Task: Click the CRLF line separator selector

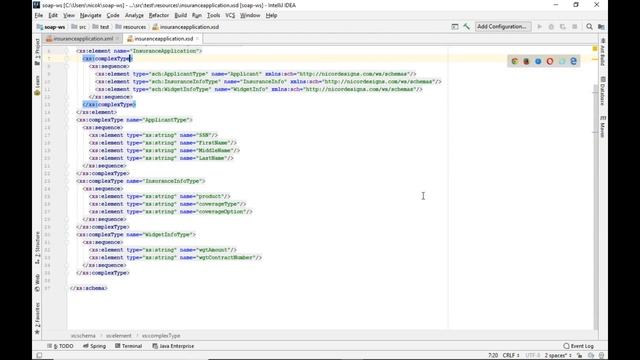Action: 511,356
